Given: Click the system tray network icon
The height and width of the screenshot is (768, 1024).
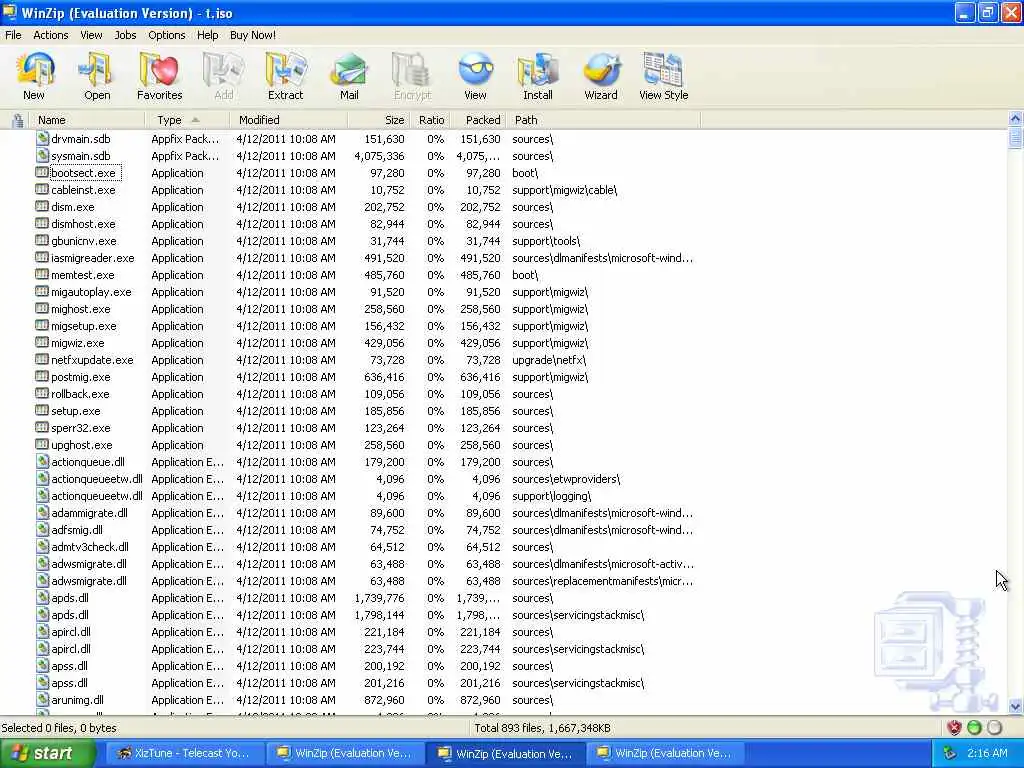Looking at the screenshot, I should (x=950, y=753).
